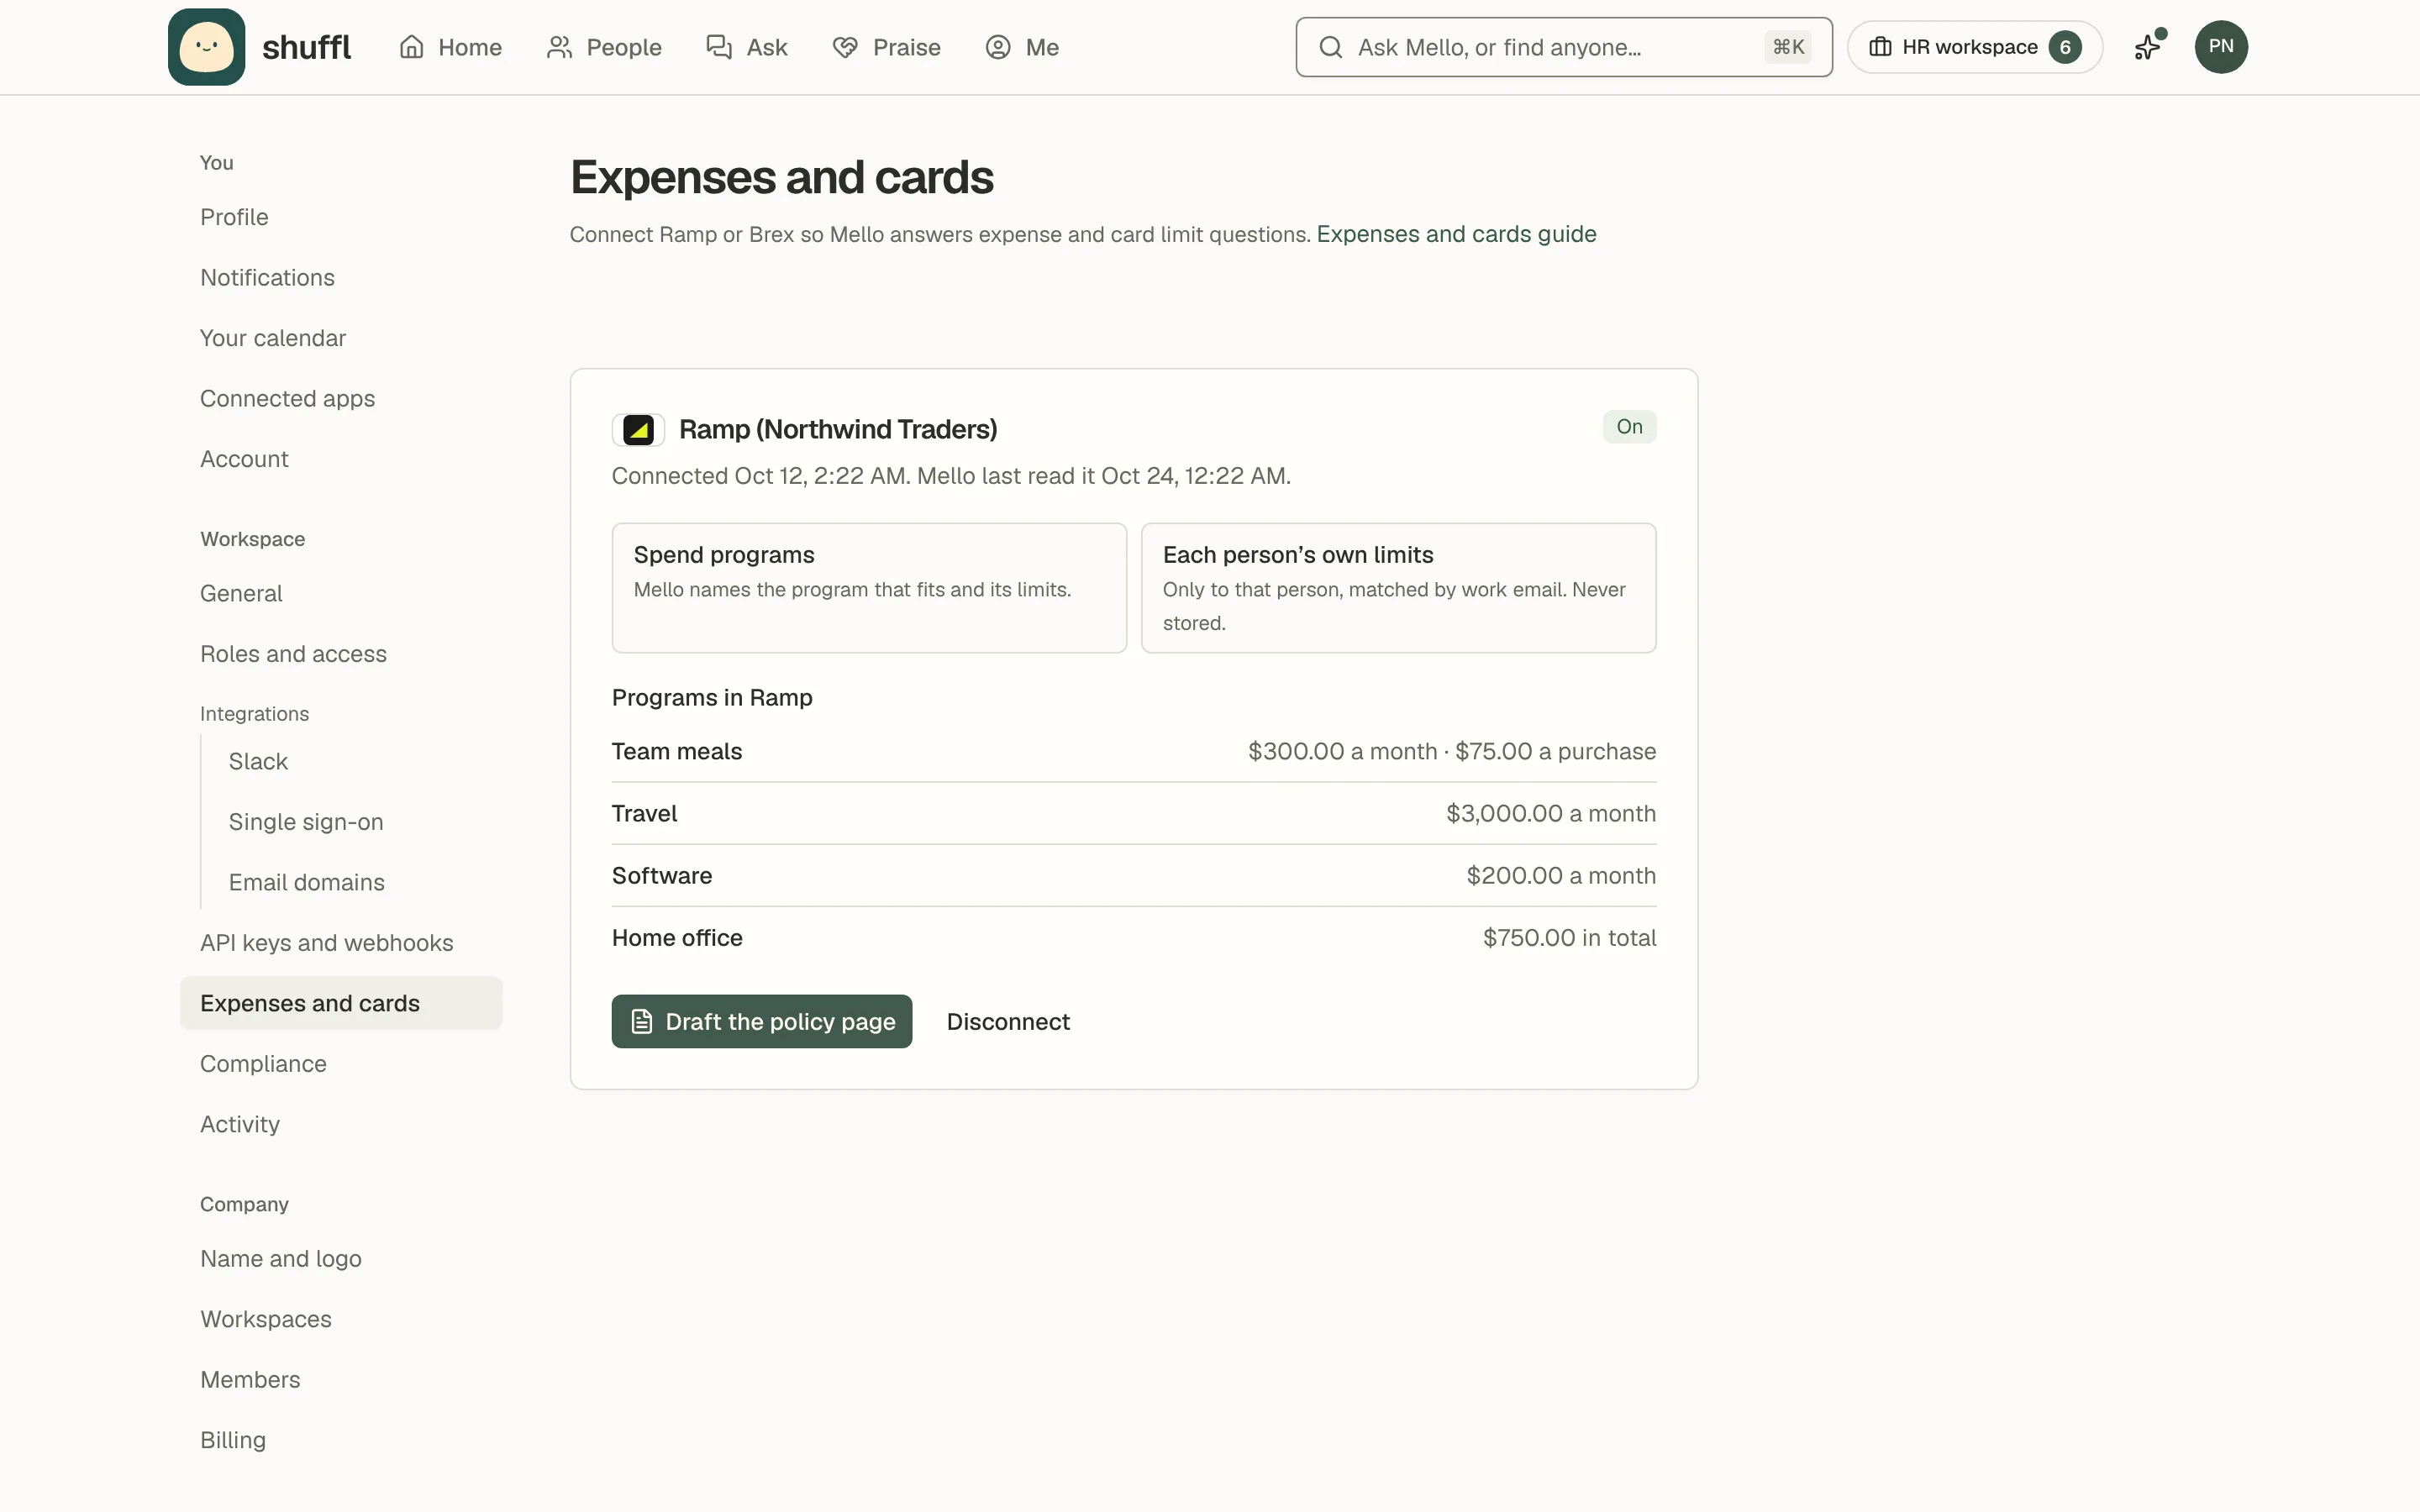Click the Ramp logo icon
2420x1512 pixels.
638,430
